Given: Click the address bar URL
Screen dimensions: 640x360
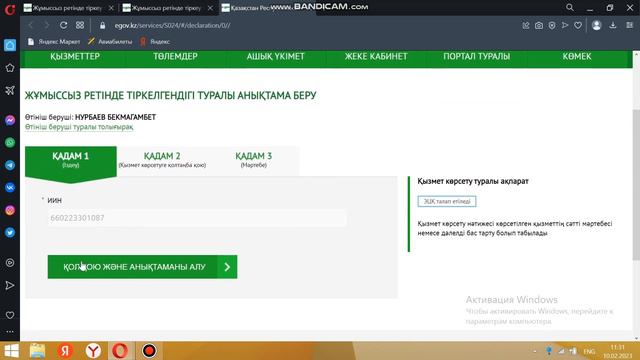Looking at the screenshot, I should pyautogui.click(x=172, y=25).
